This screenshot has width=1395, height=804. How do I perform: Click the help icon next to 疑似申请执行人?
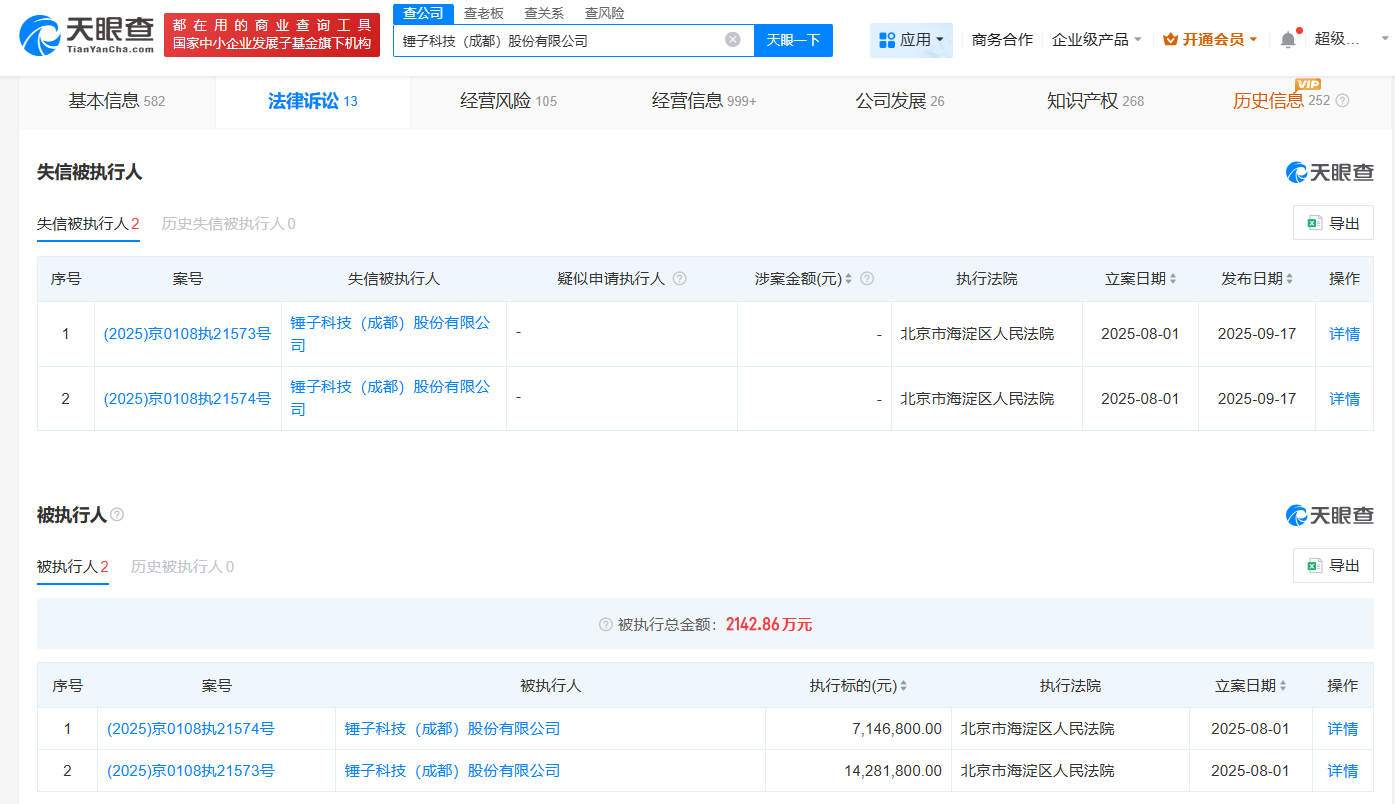[x=680, y=278]
